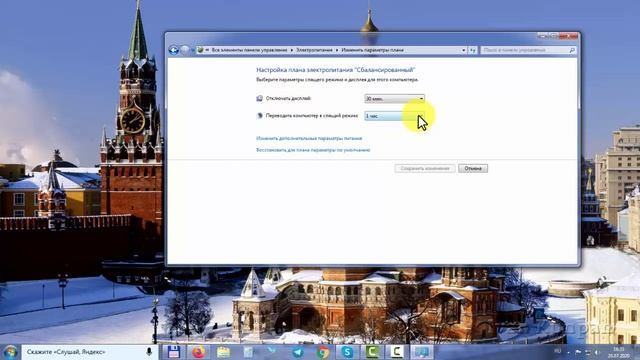Close the power plan settings window

tap(569, 36)
